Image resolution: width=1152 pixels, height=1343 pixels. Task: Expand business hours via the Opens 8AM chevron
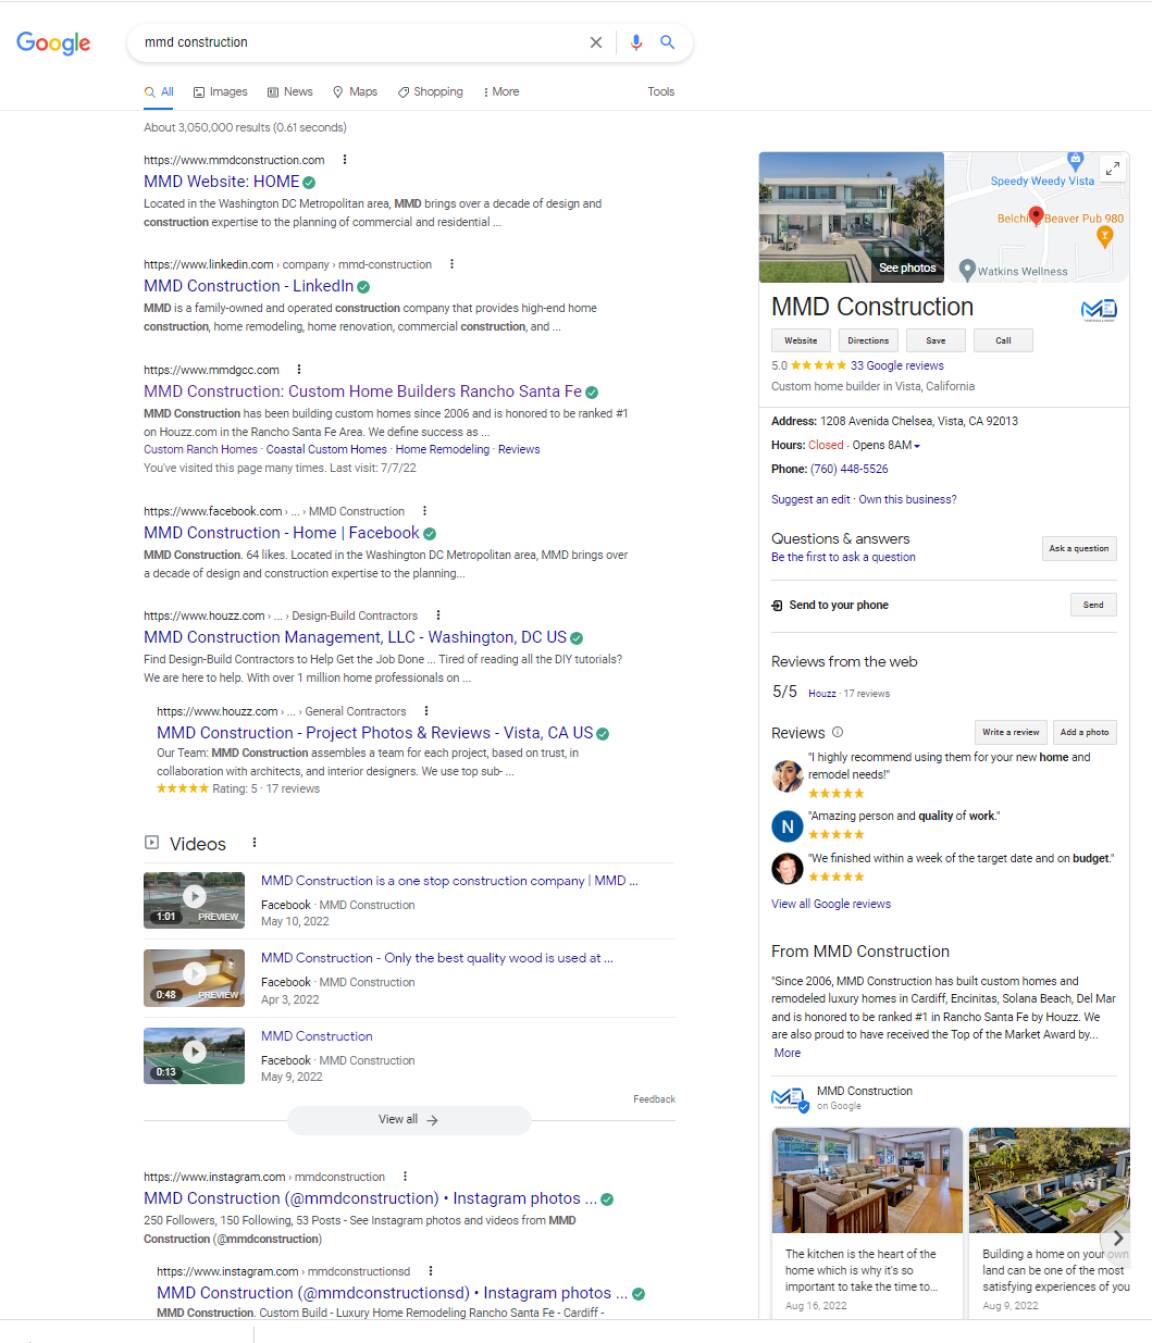pyautogui.click(x=915, y=447)
